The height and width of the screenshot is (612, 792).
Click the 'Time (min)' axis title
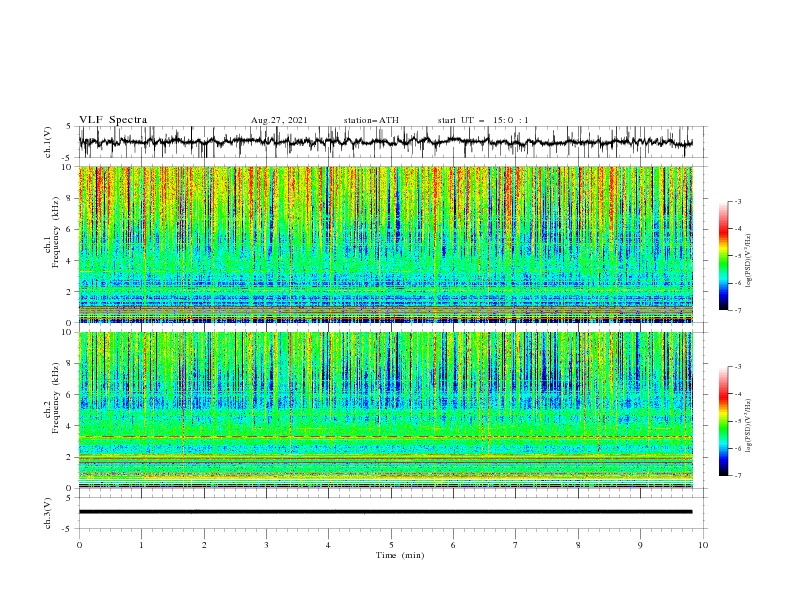click(400, 555)
